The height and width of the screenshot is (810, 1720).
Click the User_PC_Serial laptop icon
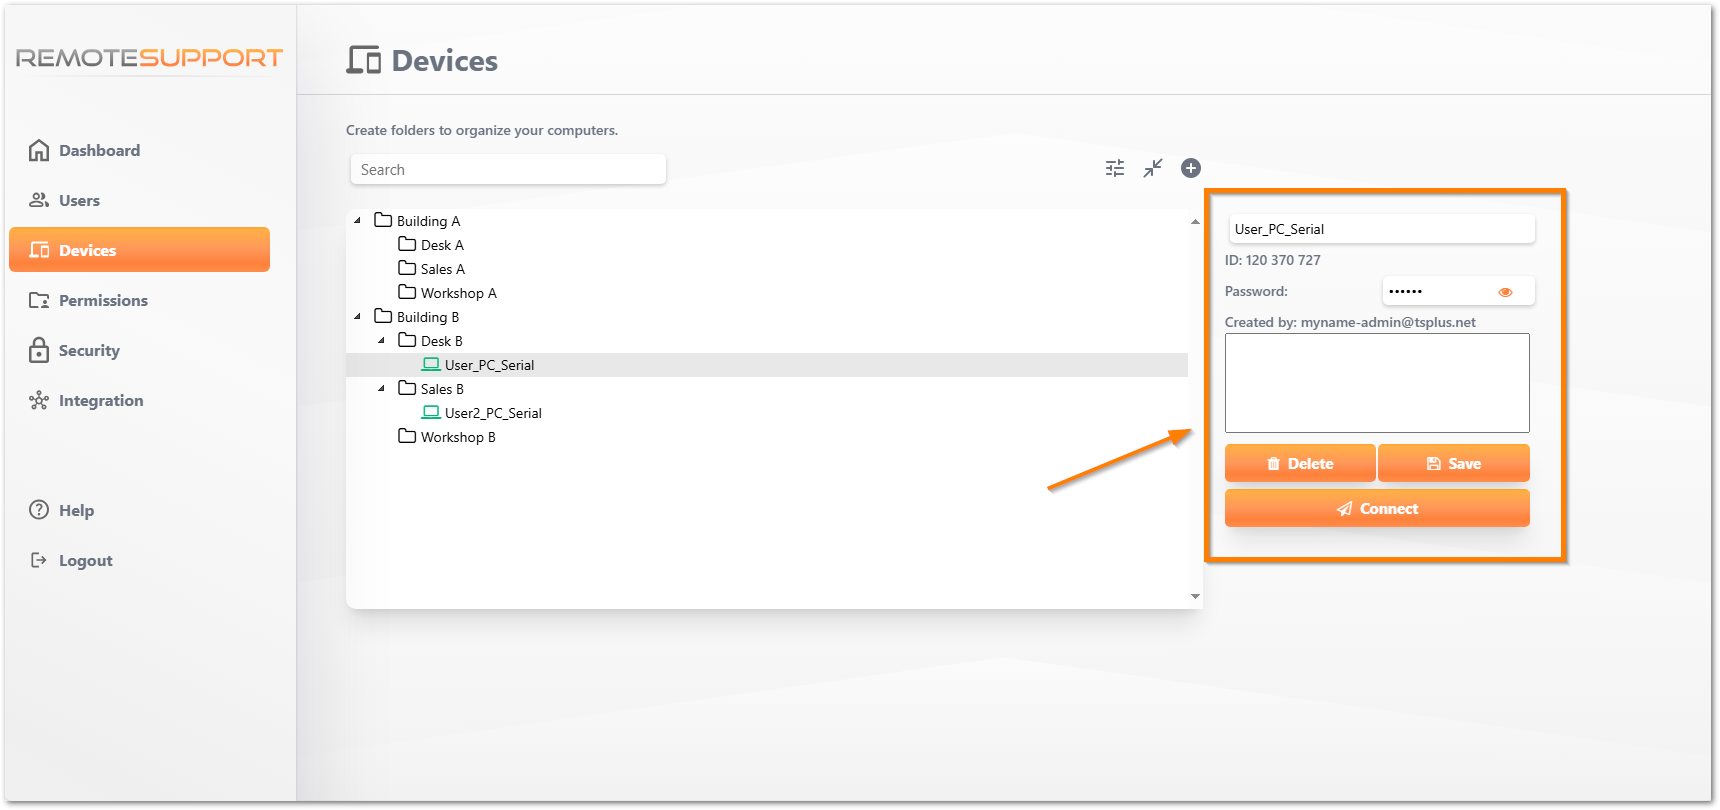tap(431, 365)
